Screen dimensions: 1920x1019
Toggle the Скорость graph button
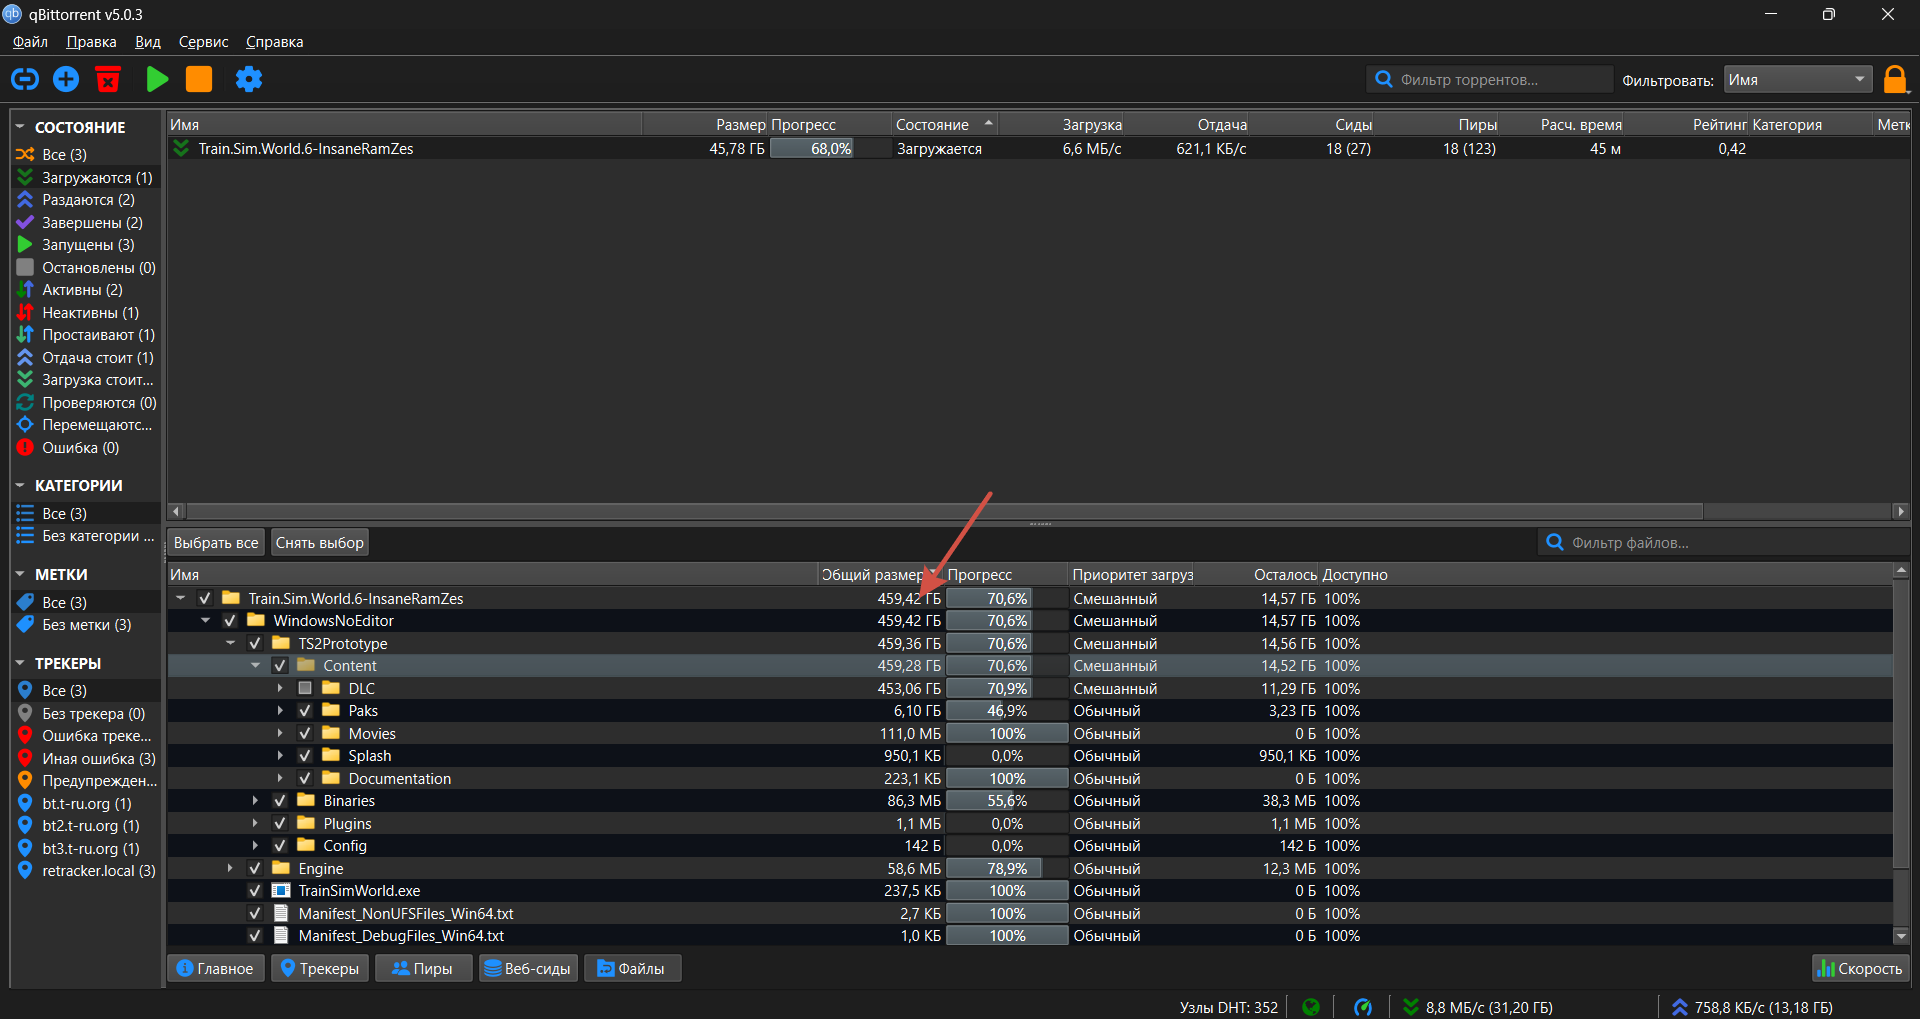click(1860, 968)
